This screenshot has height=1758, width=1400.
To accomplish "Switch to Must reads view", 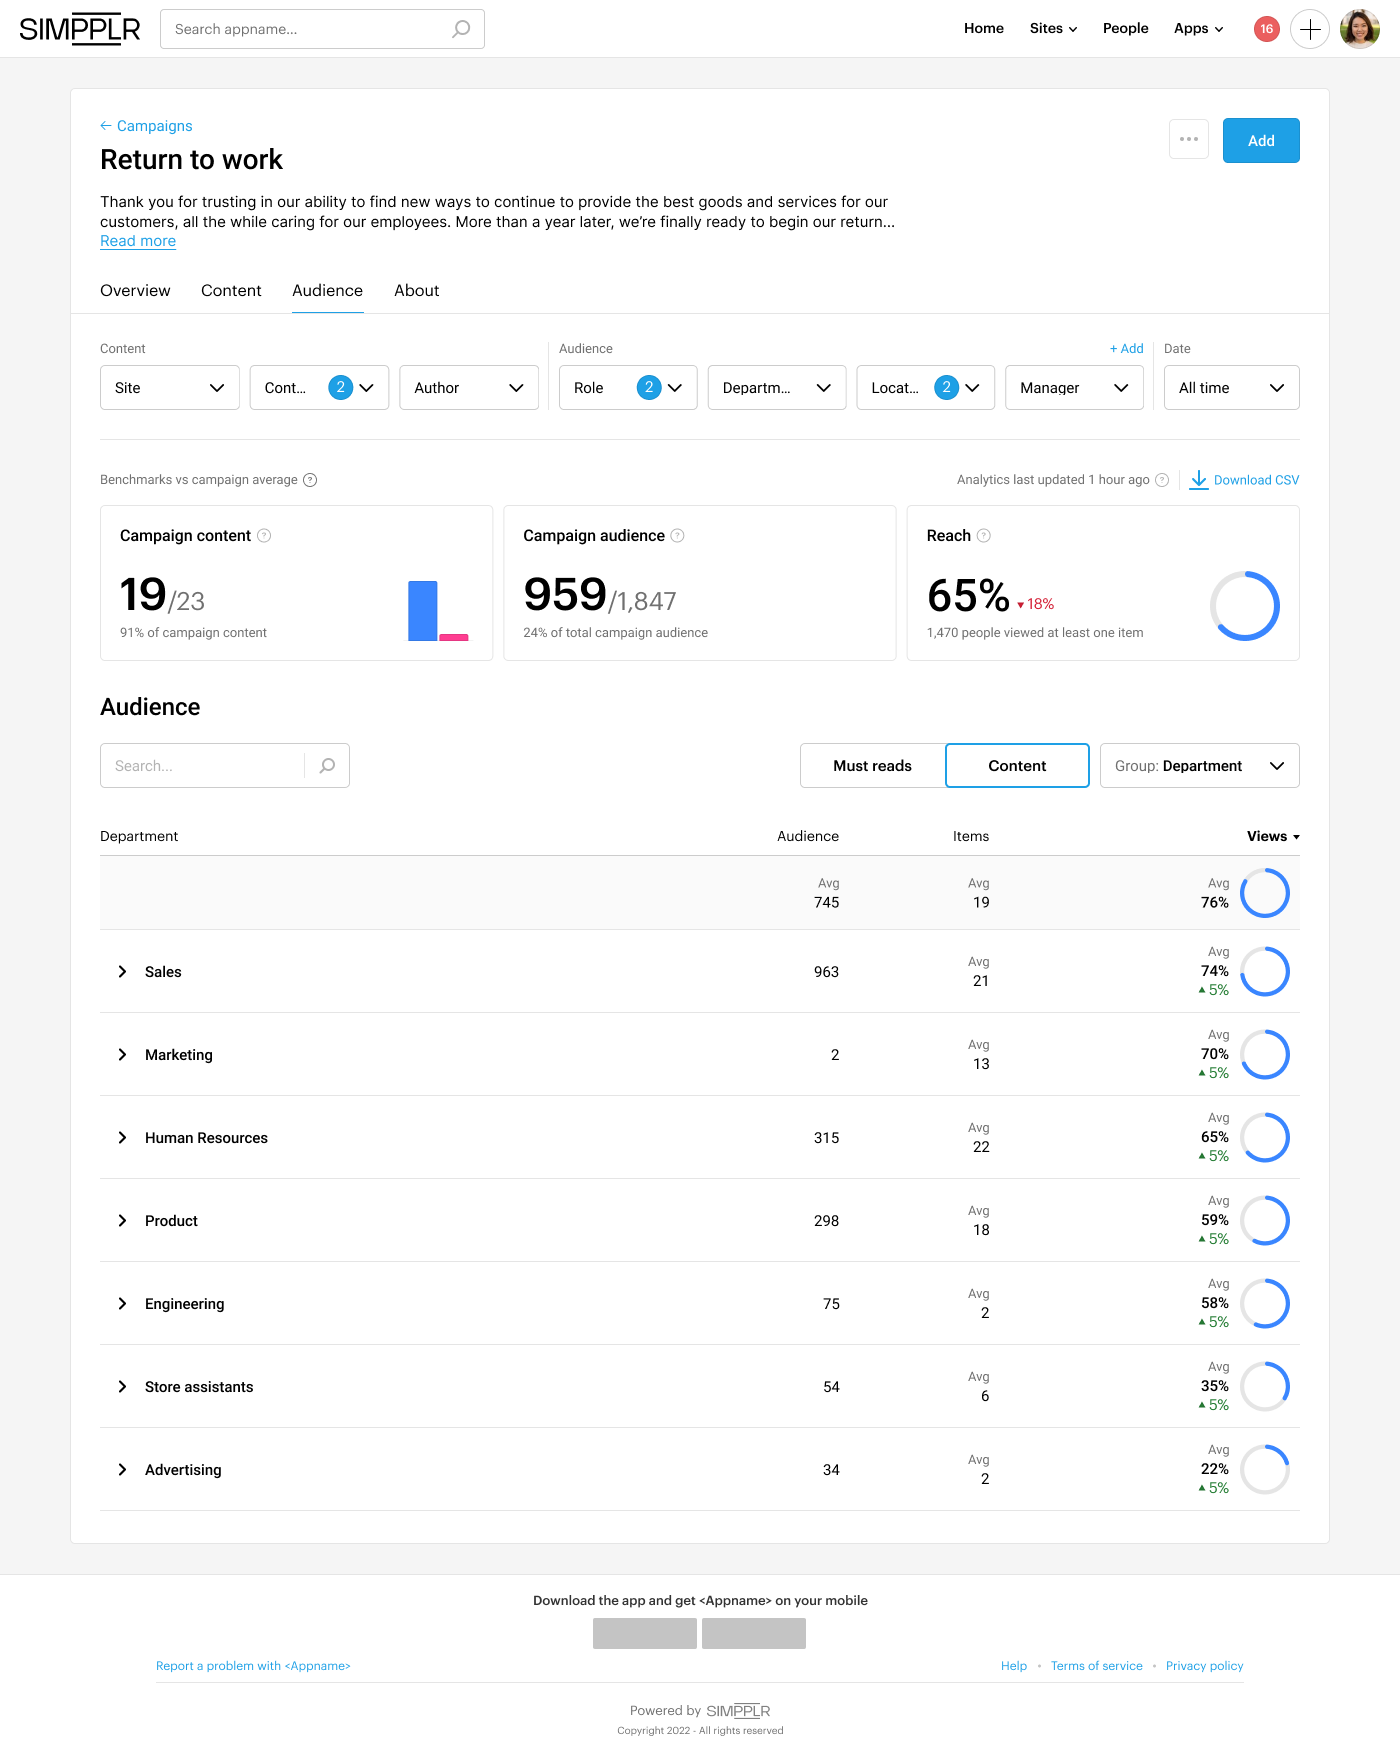I will point(872,766).
